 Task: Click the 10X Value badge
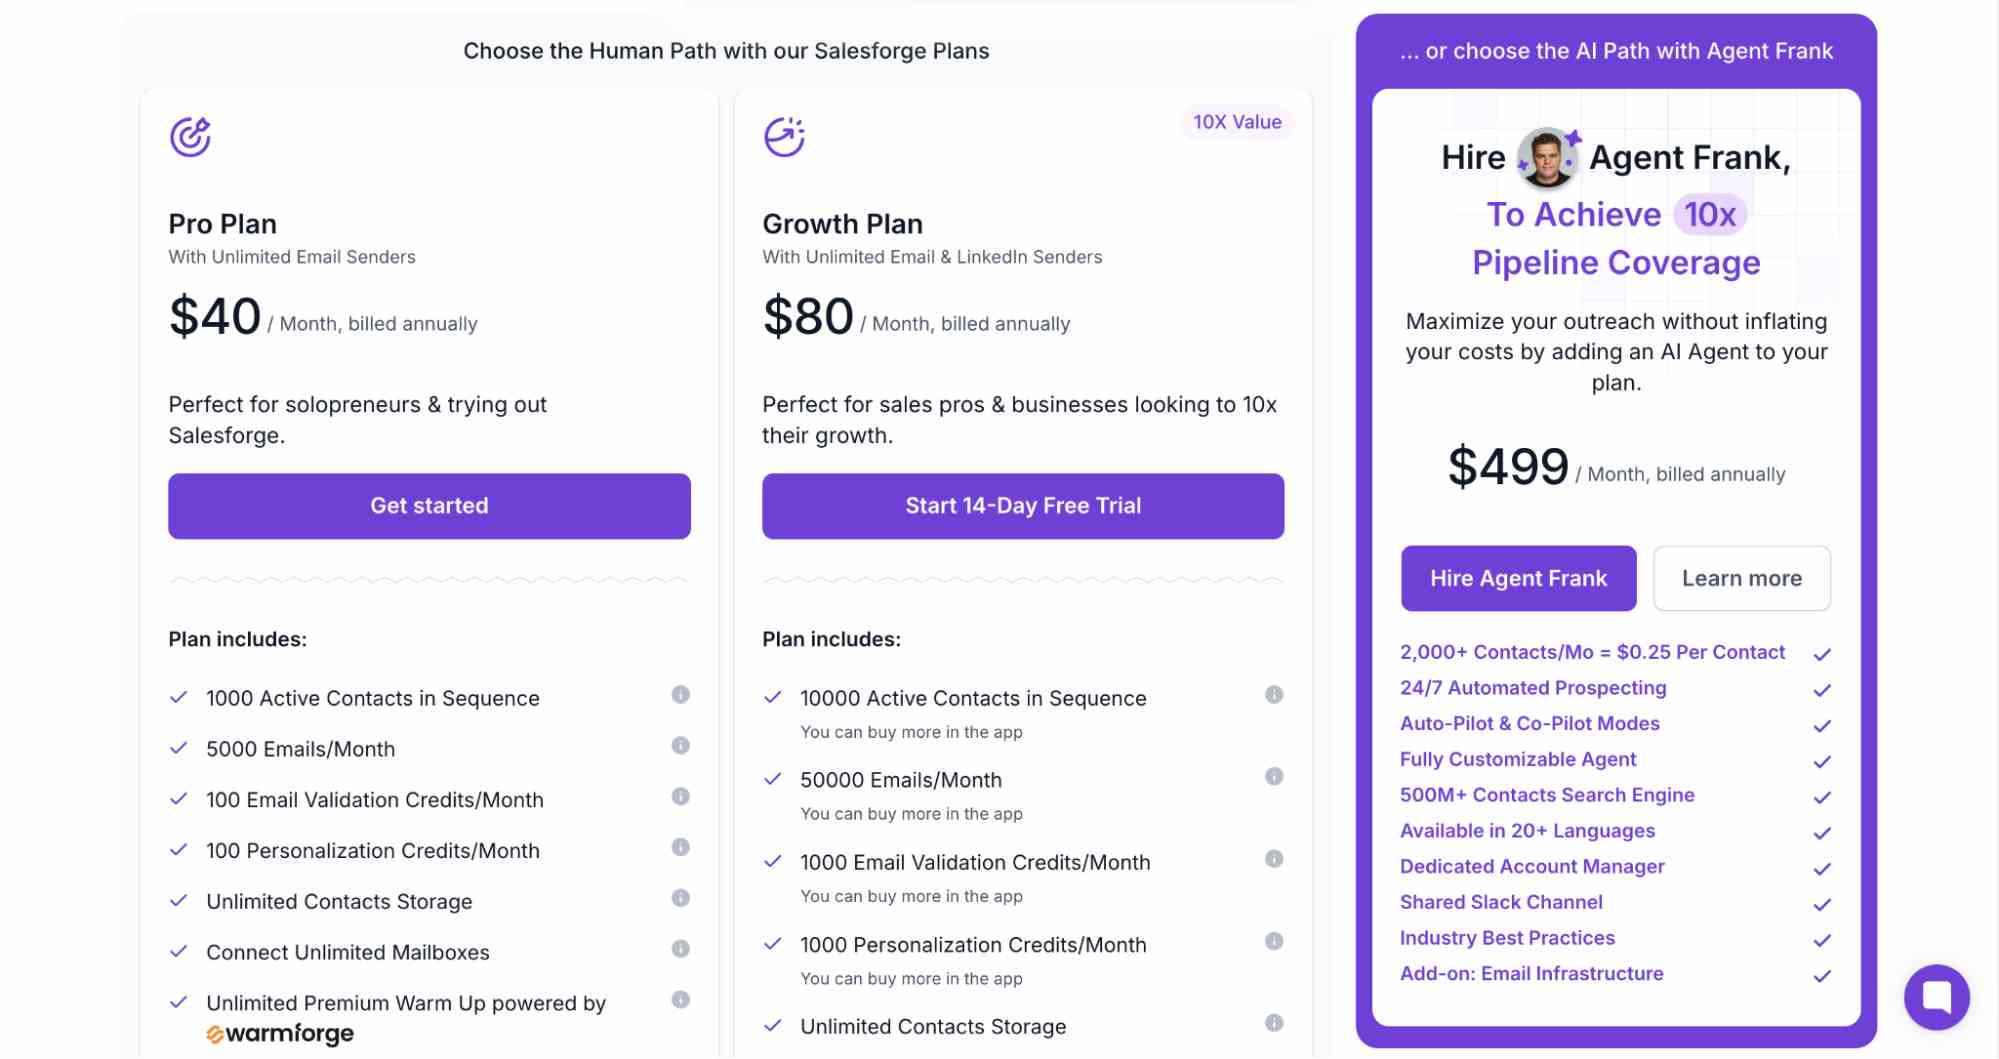point(1236,122)
